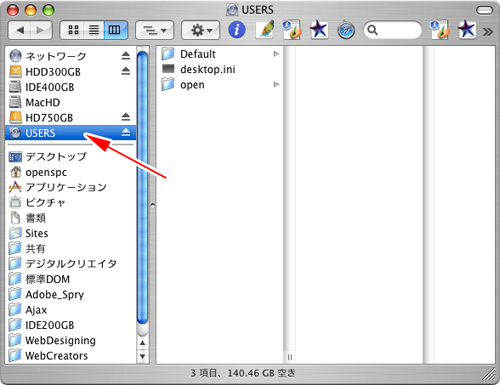Eject the ネットワーク volume
Image resolution: width=500 pixels, height=385 pixels.
[126, 55]
